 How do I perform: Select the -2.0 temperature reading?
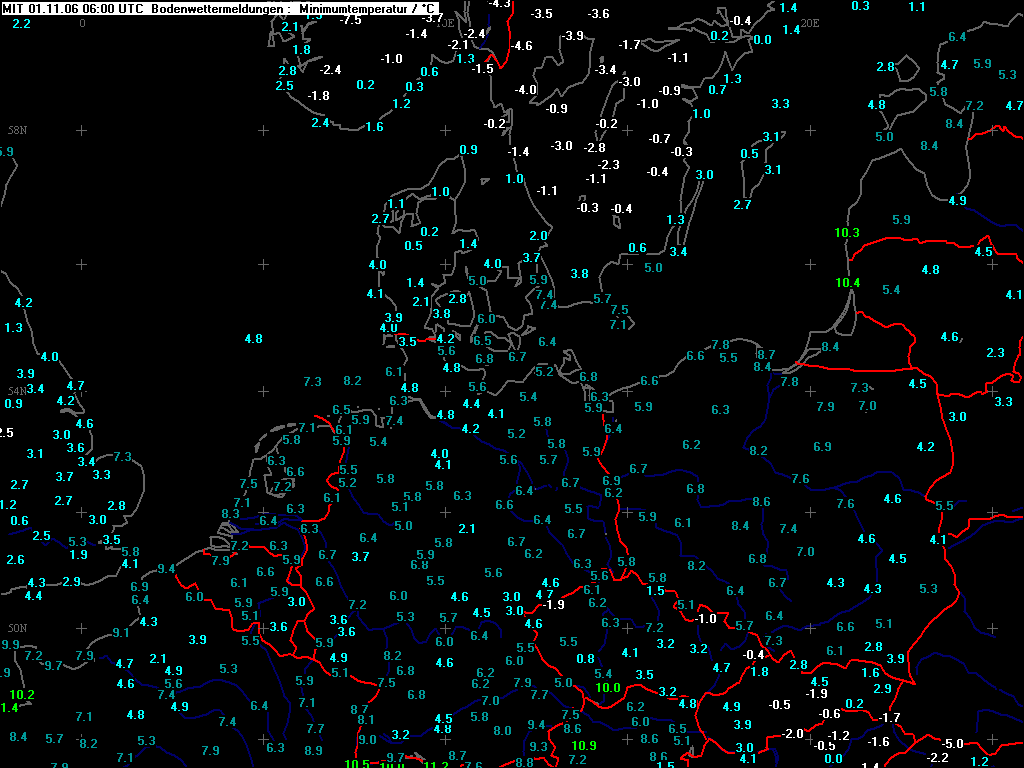pyautogui.click(x=792, y=733)
